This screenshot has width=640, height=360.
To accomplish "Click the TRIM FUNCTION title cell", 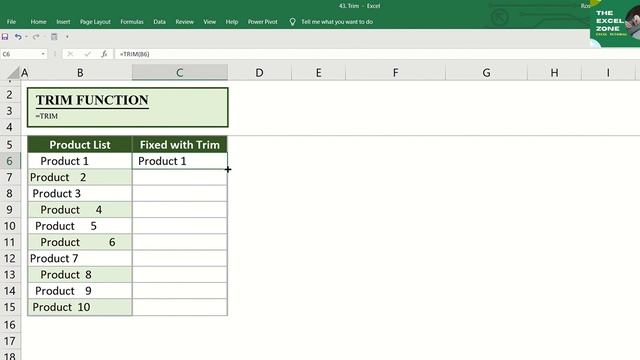I will click(92, 100).
